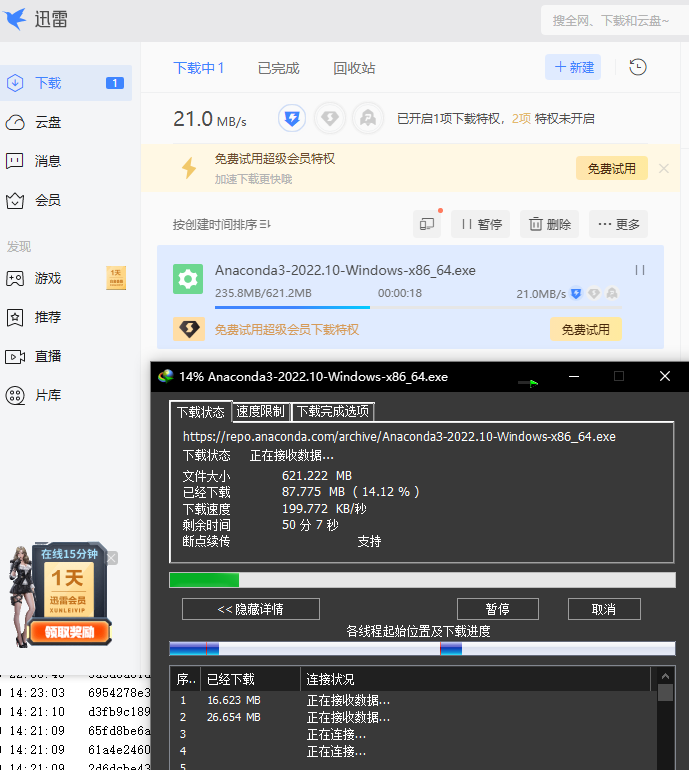Click the 14:23:03 row in background window

pyautogui.click(x=76, y=693)
